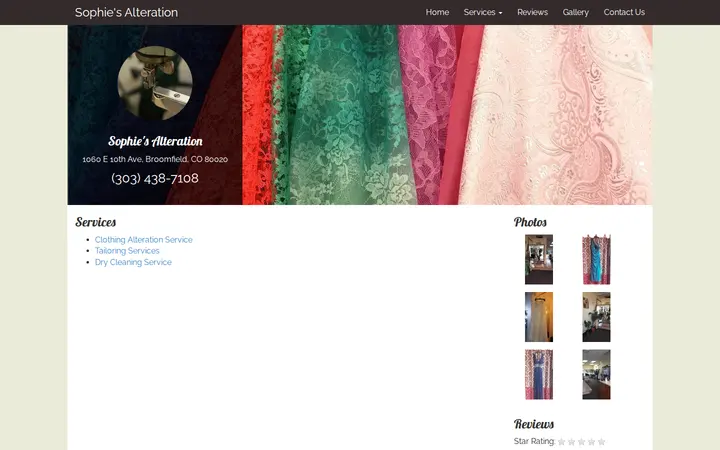Select the Sophie's Alteration heading in banner
Image resolution: width=720 pixels, height=450 pixels.
coord(155,141)
